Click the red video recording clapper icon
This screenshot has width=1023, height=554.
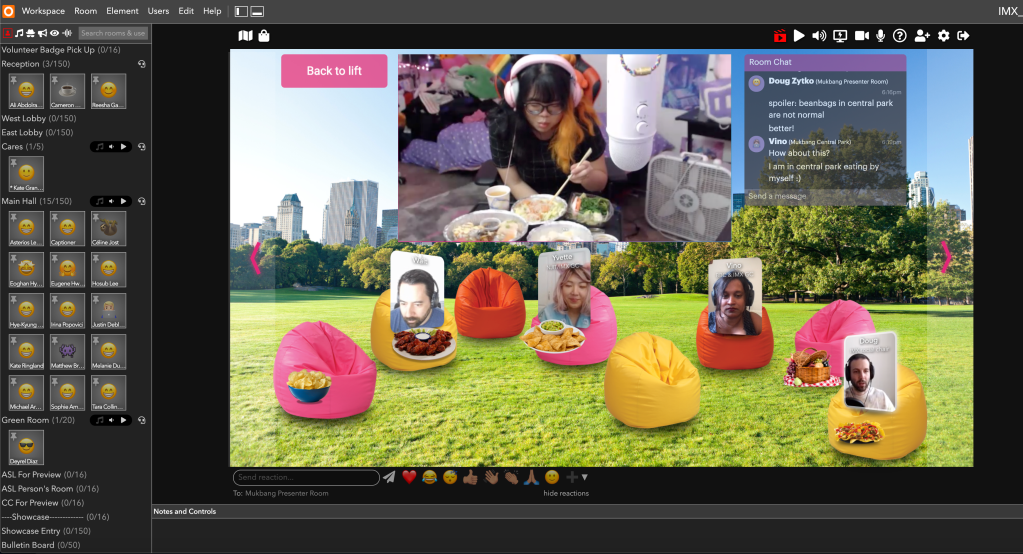(x=780, y=36)
